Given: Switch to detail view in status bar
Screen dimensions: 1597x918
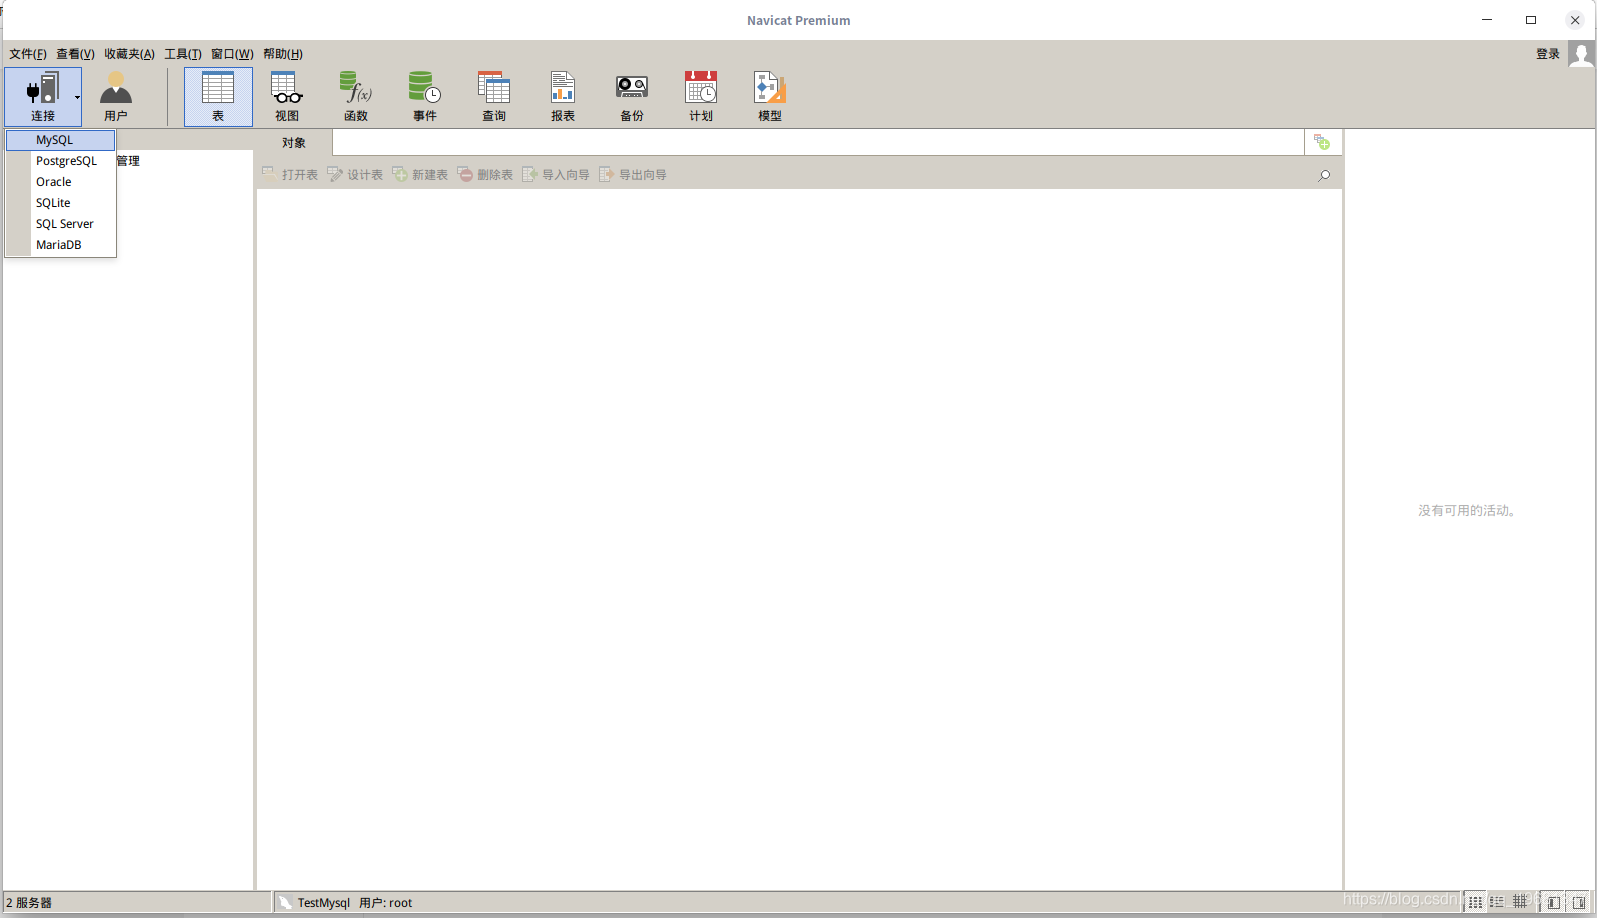Looking at the screenshot, I should (x=1497, y=902).
